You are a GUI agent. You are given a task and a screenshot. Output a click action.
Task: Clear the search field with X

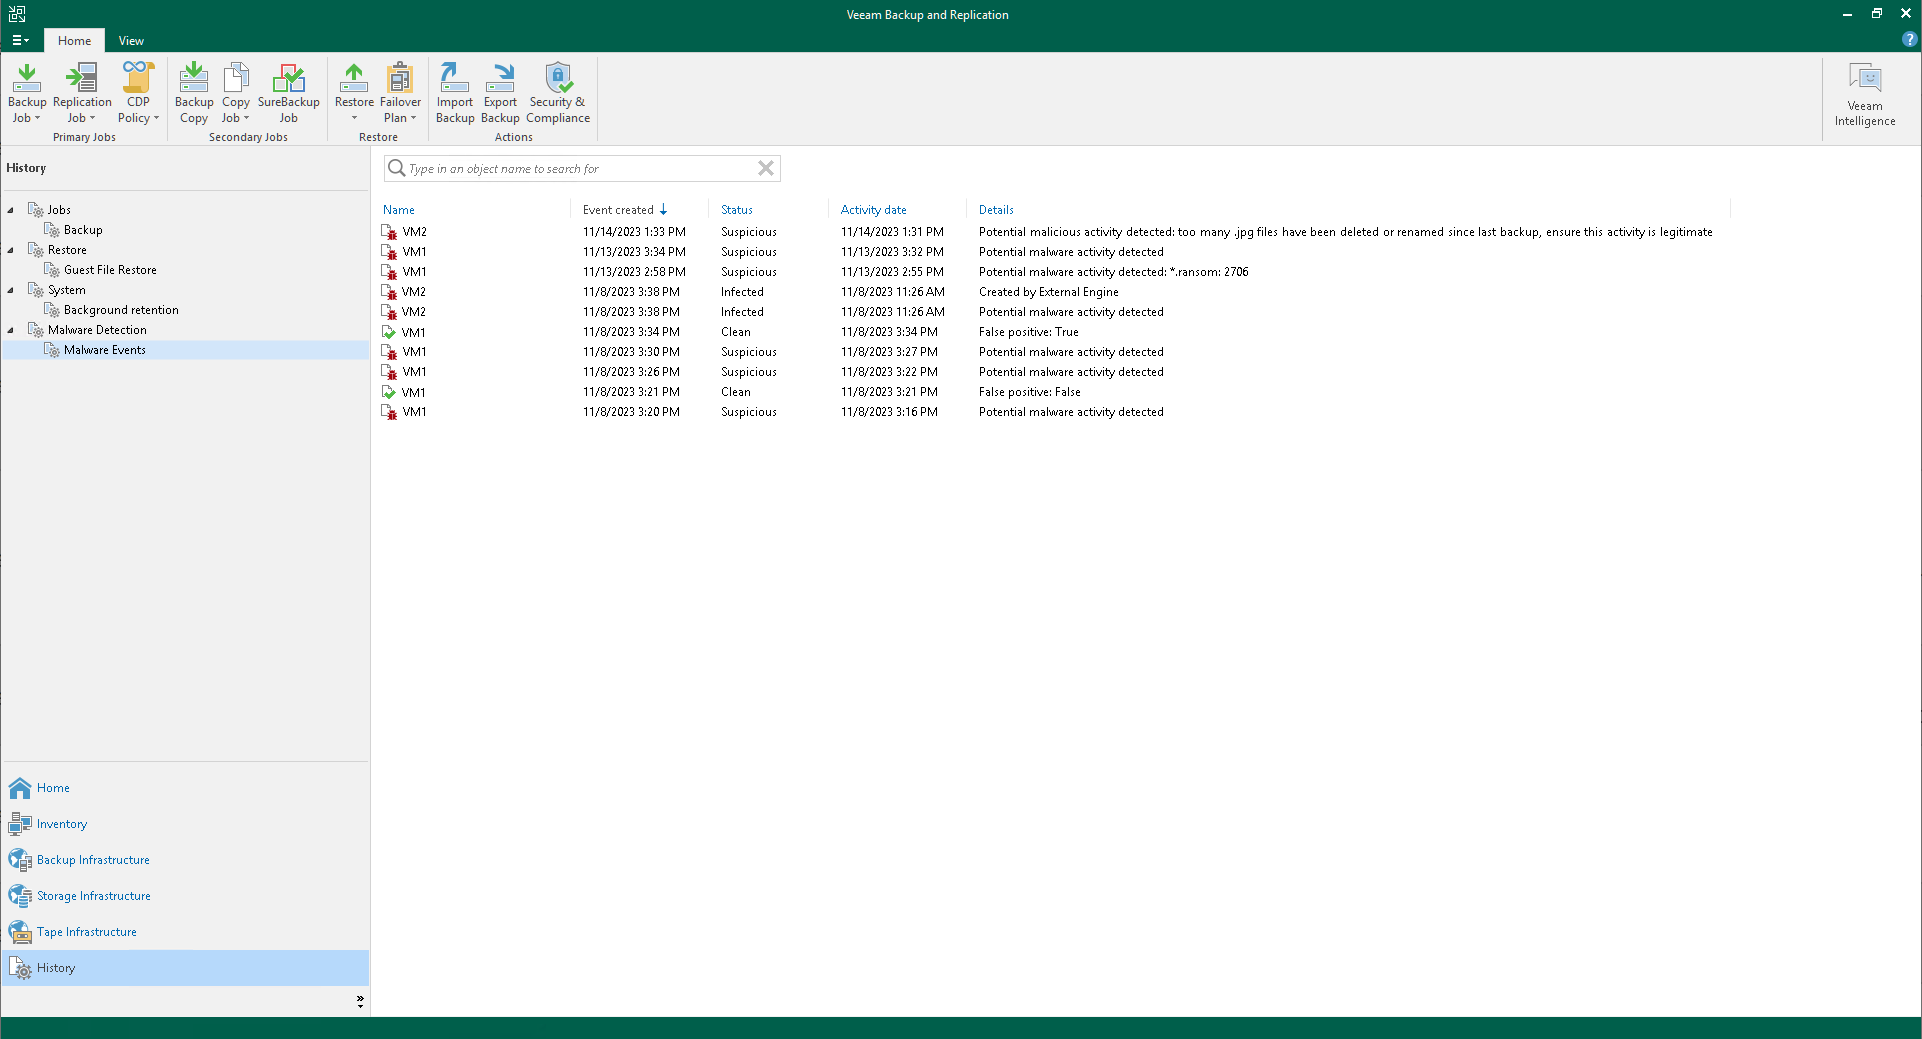(766, 168)
